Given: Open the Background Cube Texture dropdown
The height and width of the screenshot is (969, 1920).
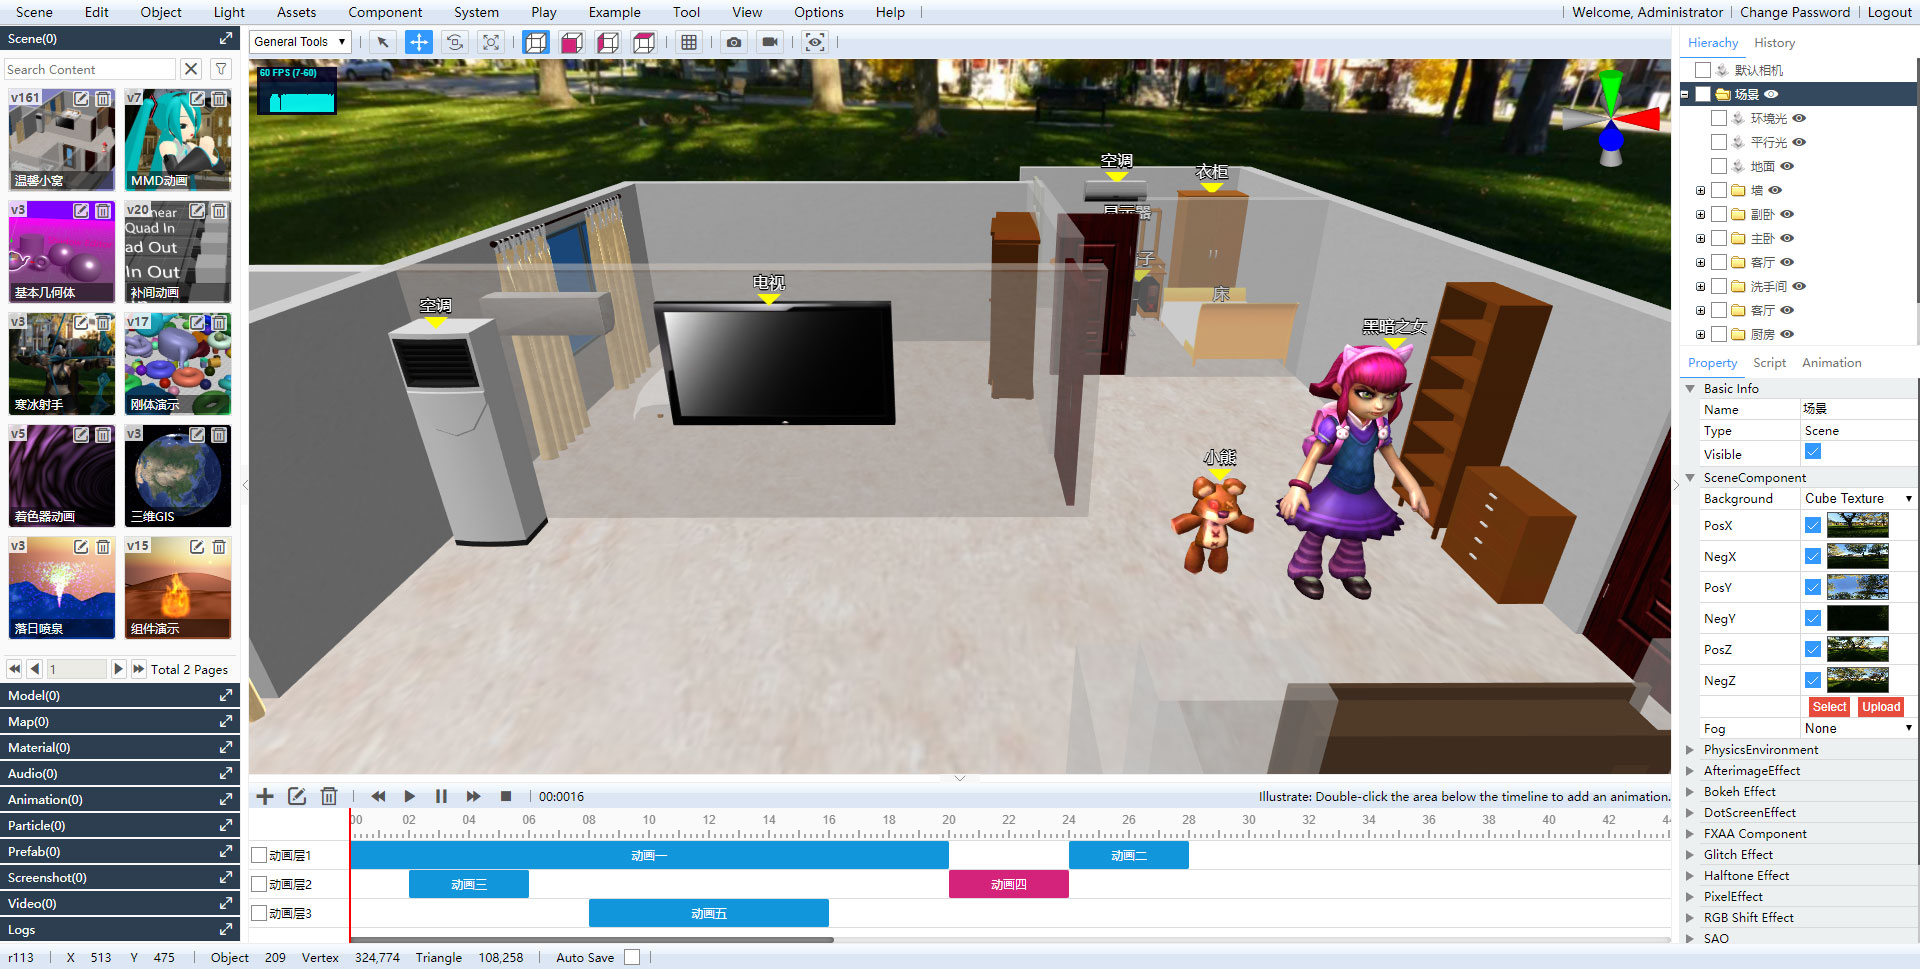Looking at the screenshot, I should coord(1858,498).
